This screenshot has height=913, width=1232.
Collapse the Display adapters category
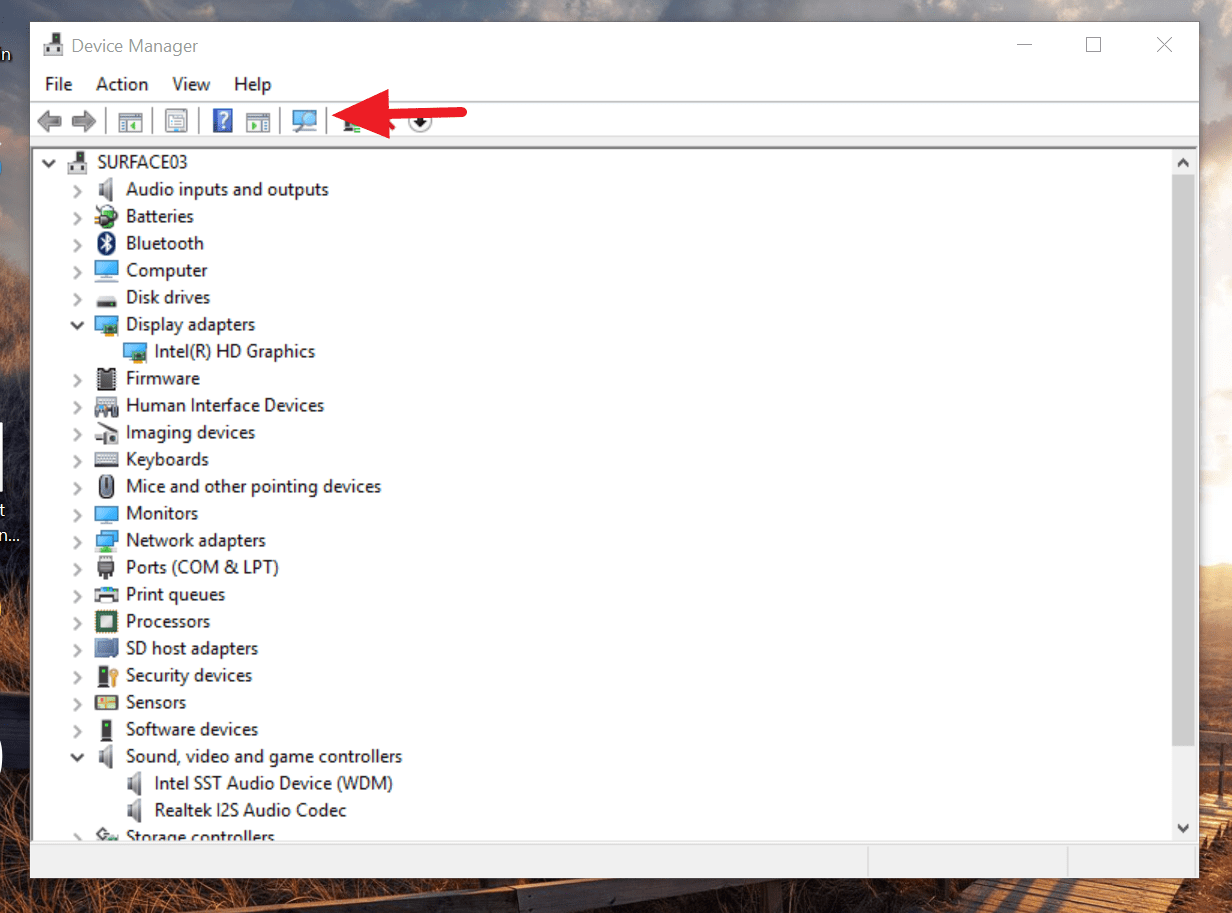77,324
